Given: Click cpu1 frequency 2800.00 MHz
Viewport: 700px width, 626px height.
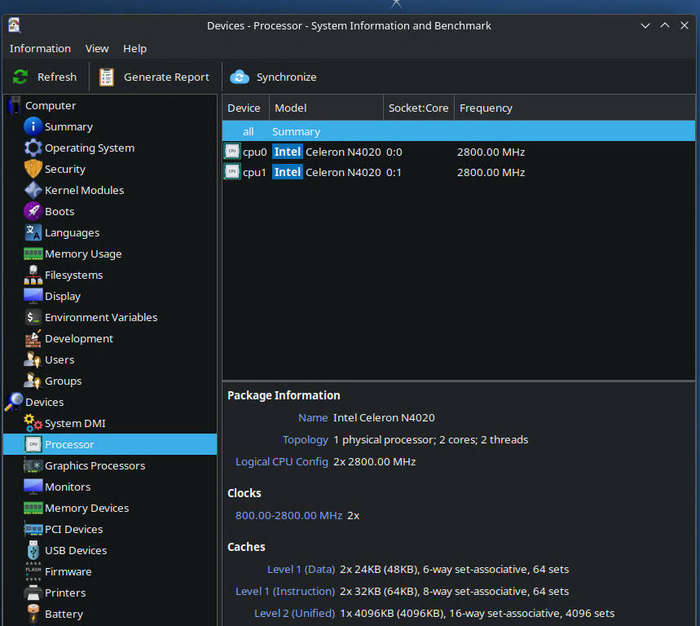Looking at the screenshot, I should point(491,172).
